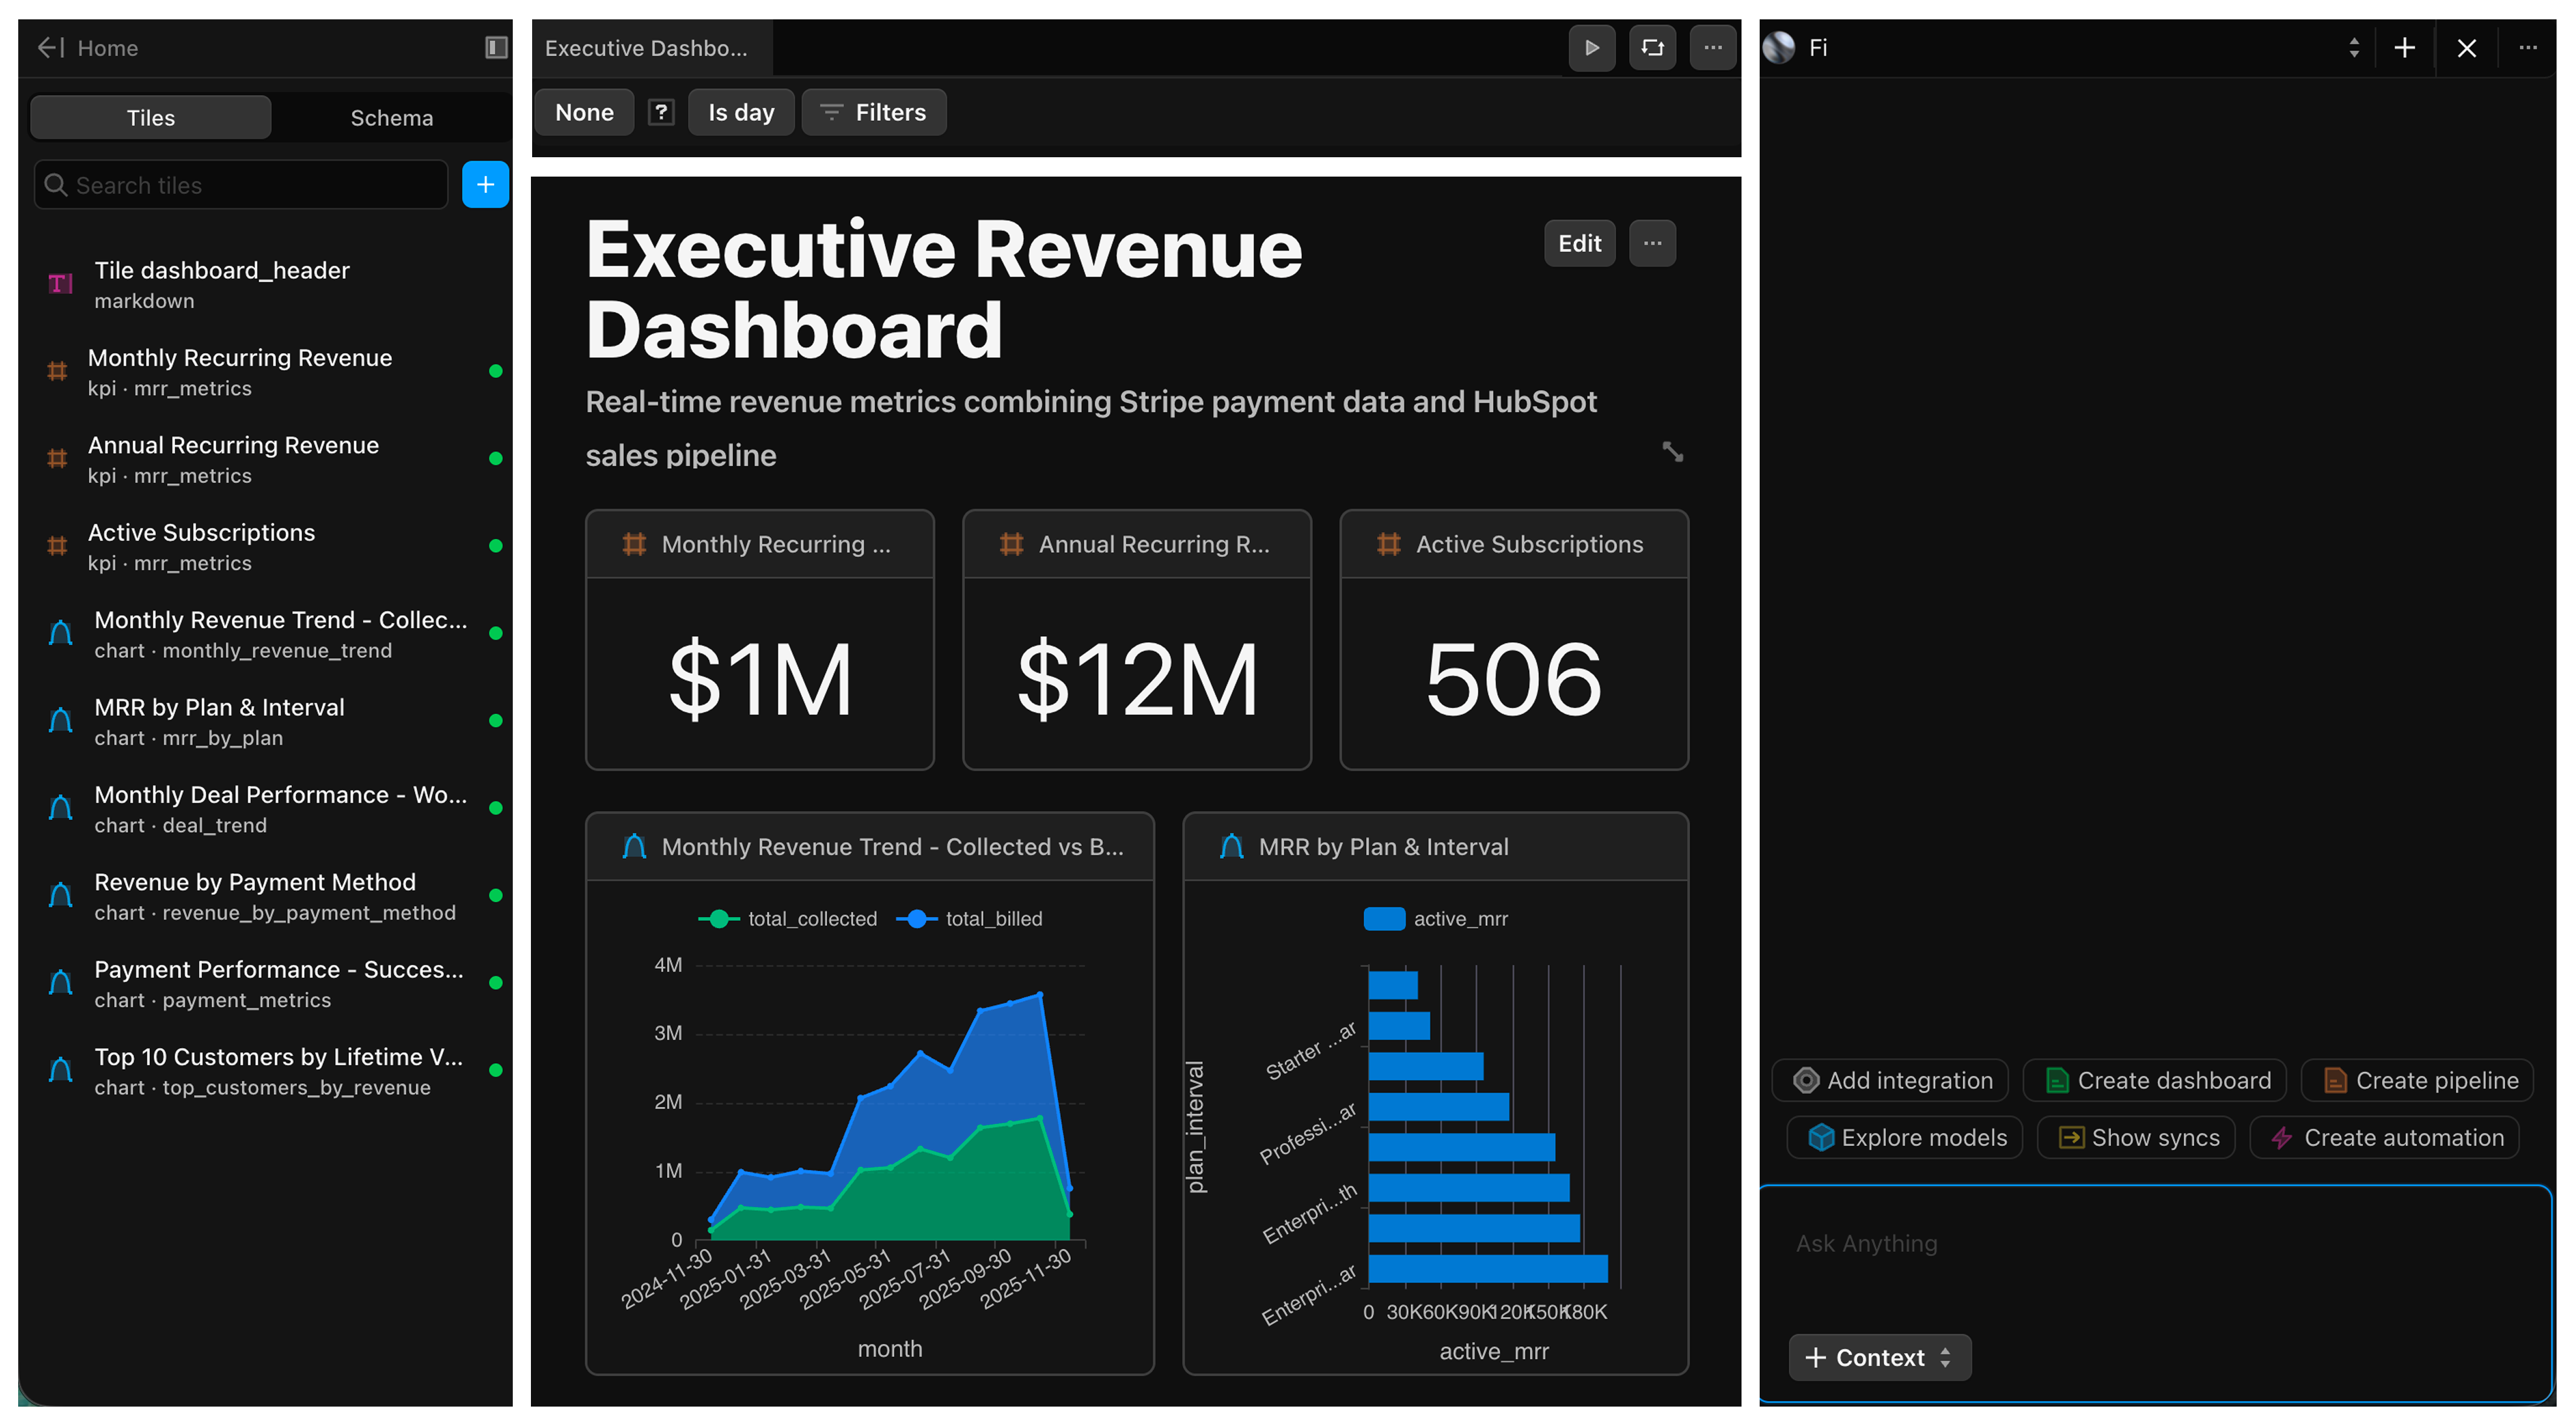The width and height of the screenshot is (2576, 1426).
Task: Open the Is day granularity dropdown
Action: (740, 112)
